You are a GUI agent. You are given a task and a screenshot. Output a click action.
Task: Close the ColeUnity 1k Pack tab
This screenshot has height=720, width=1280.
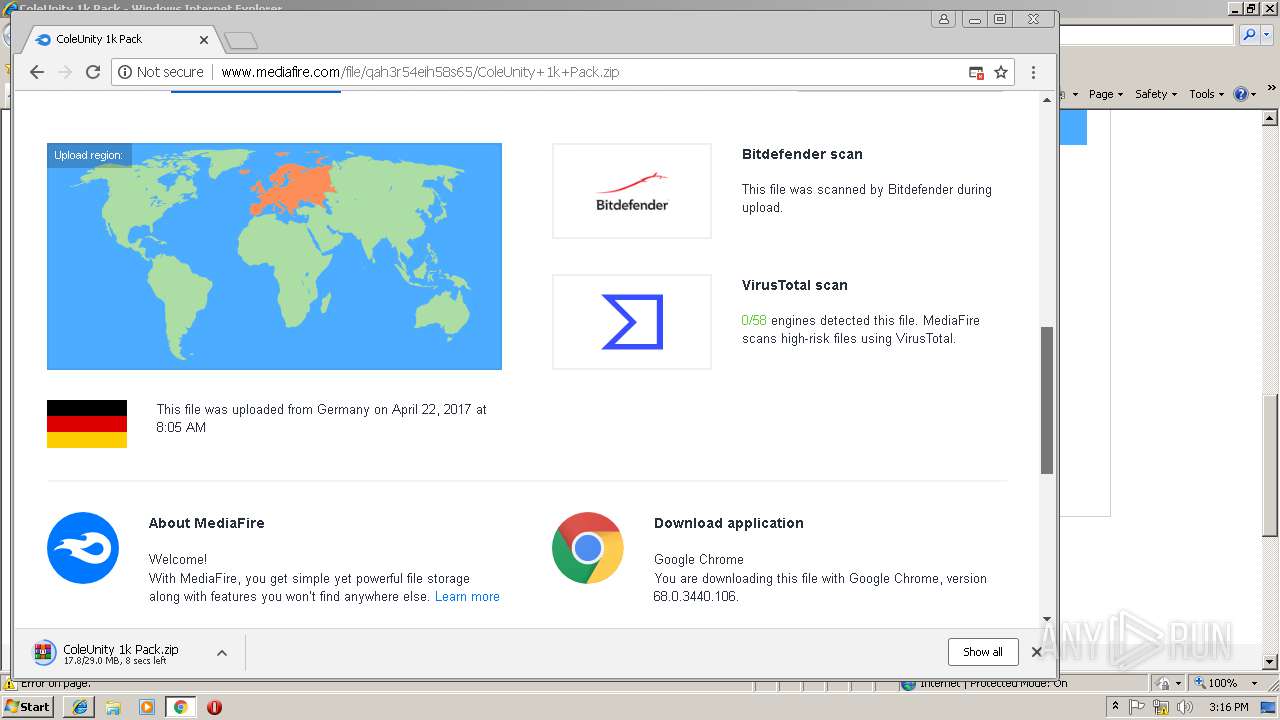[x=204, y=40]
